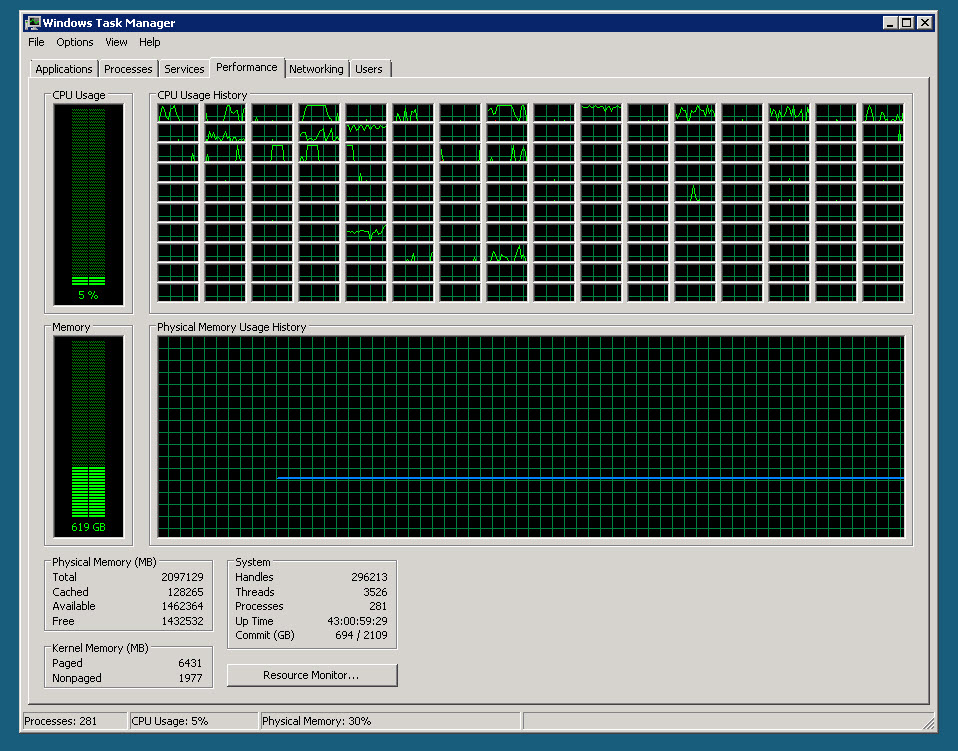Click the resize grip in the window corner
The width and height of the screenshot is (958, 751).
pyautogui.click(x=929, y=724)
